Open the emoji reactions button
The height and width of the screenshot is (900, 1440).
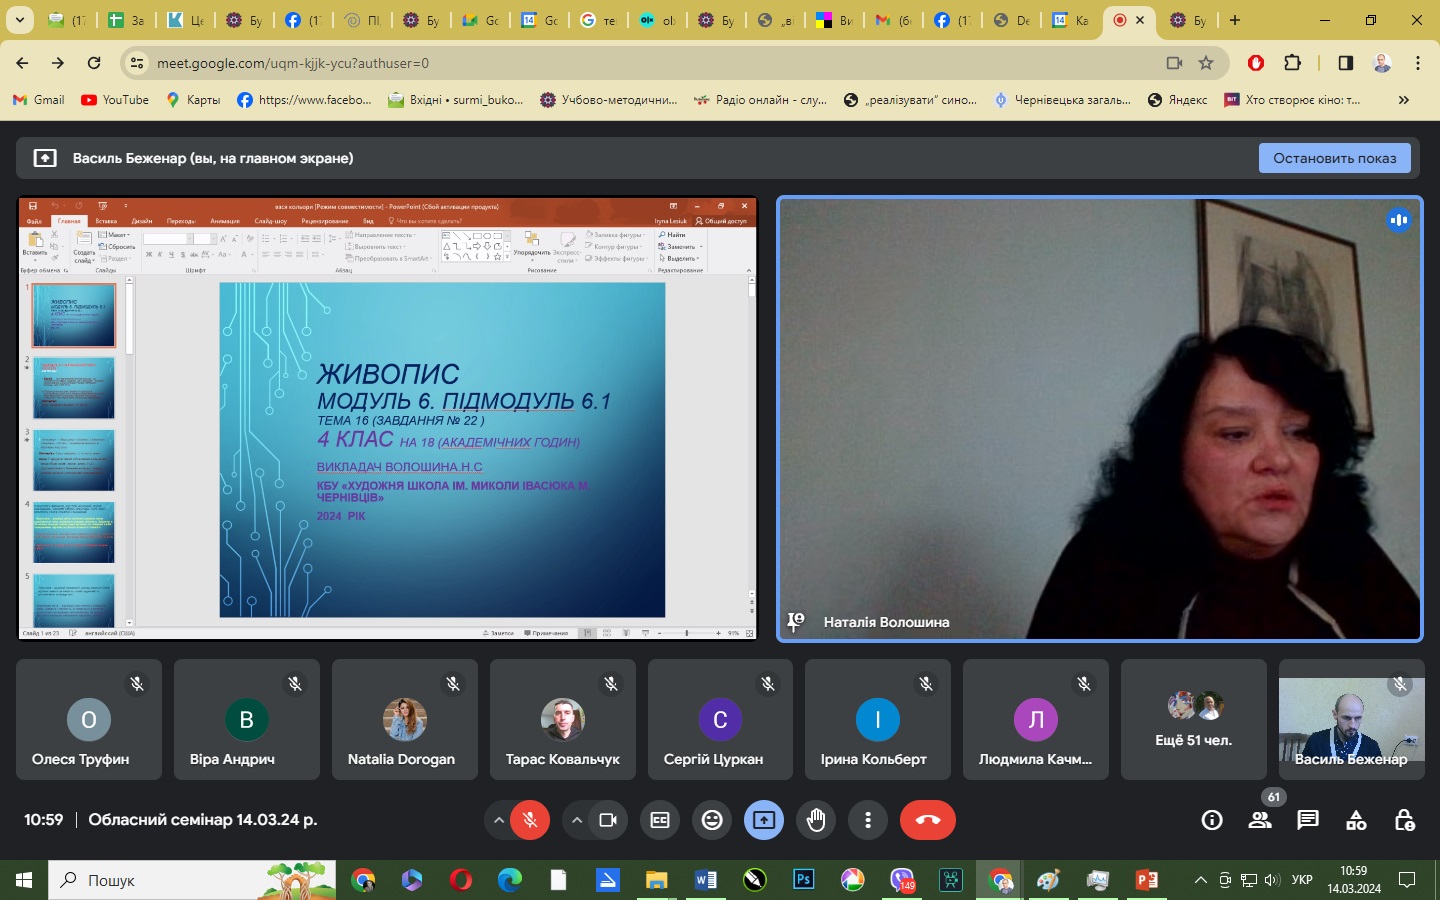click(x=712, y=820)
